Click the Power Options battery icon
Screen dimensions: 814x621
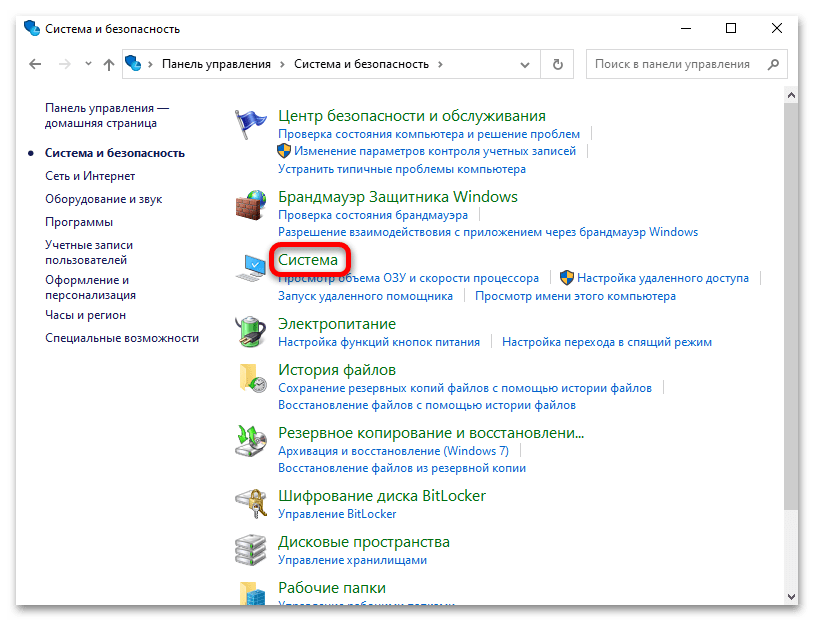[x=251, y=331]
